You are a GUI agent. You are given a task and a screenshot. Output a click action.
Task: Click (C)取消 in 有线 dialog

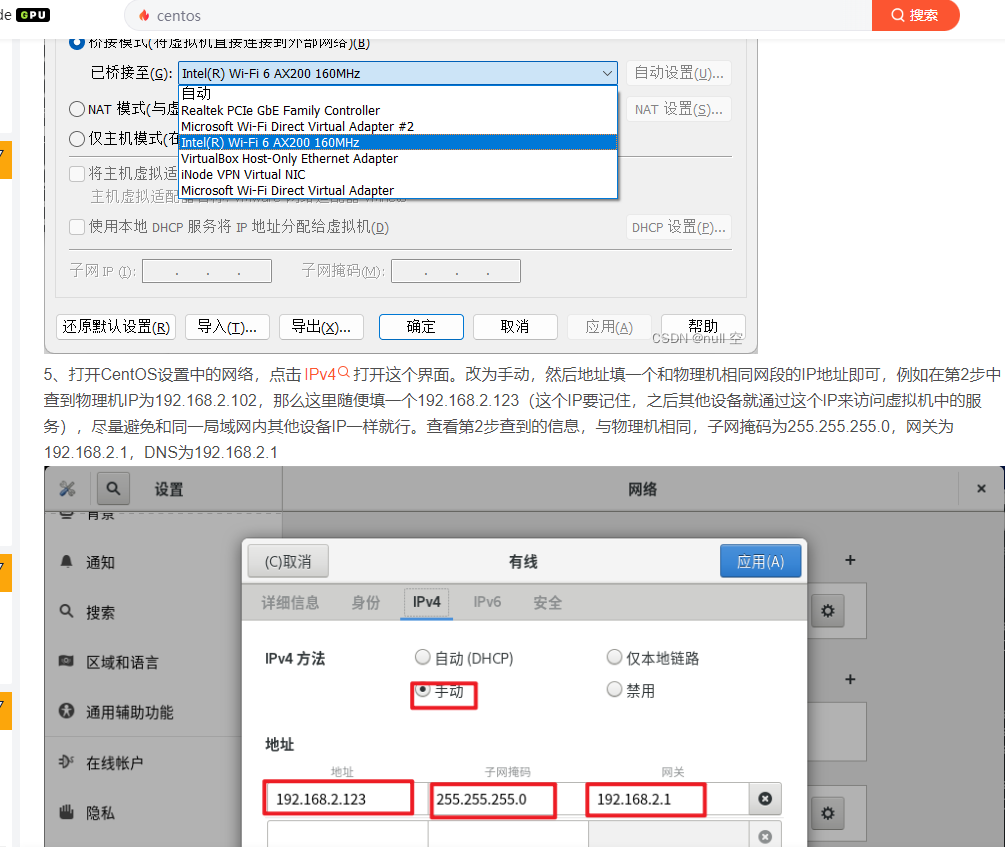288,562
